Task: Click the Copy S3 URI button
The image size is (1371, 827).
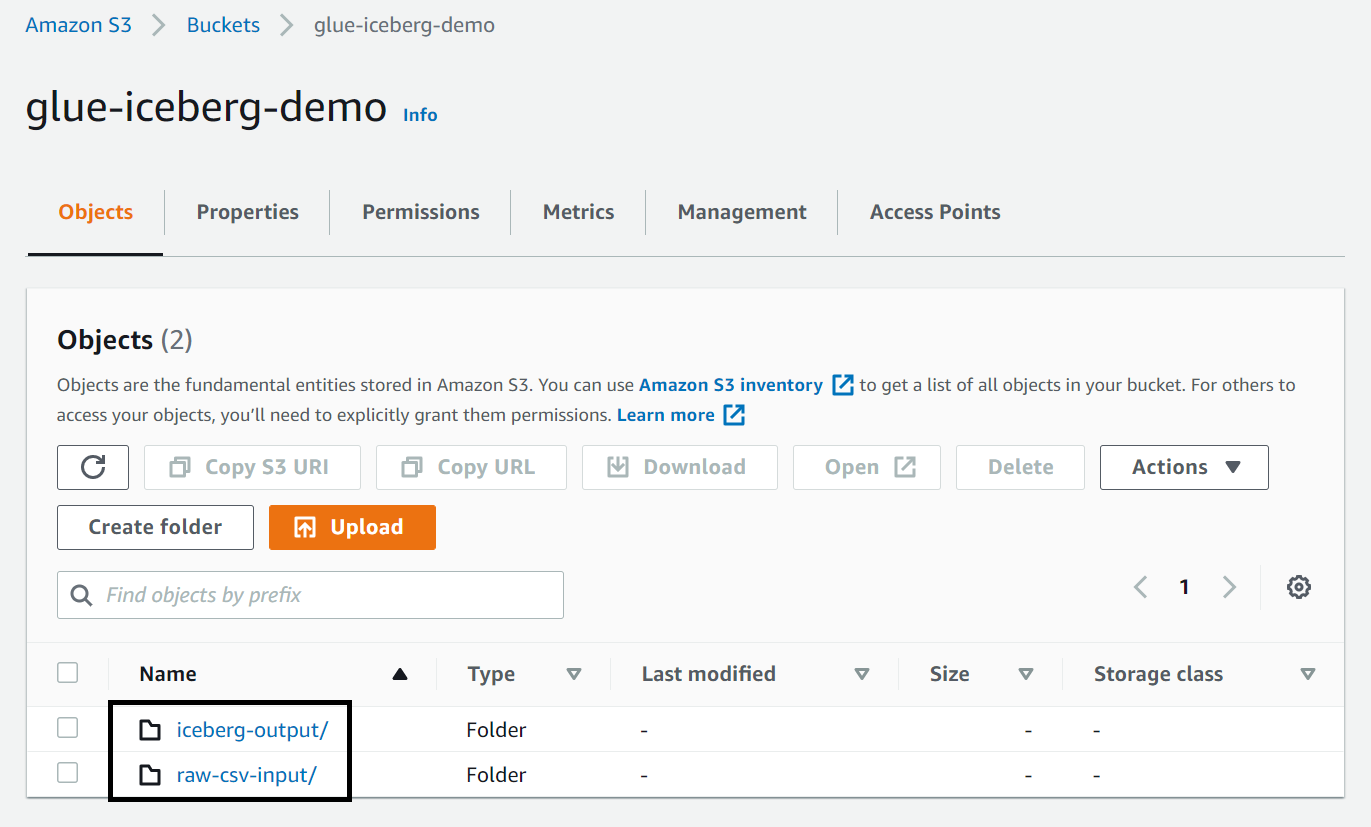Action: [x=252, y=467]
